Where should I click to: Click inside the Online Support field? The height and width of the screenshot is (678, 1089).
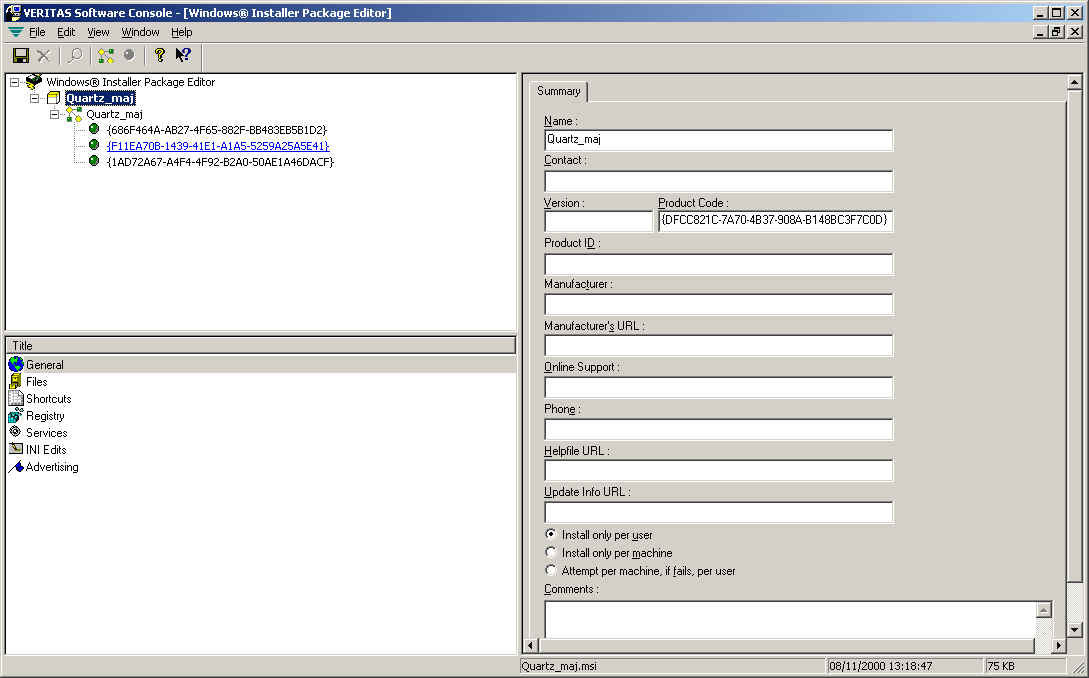click(718, 388)
